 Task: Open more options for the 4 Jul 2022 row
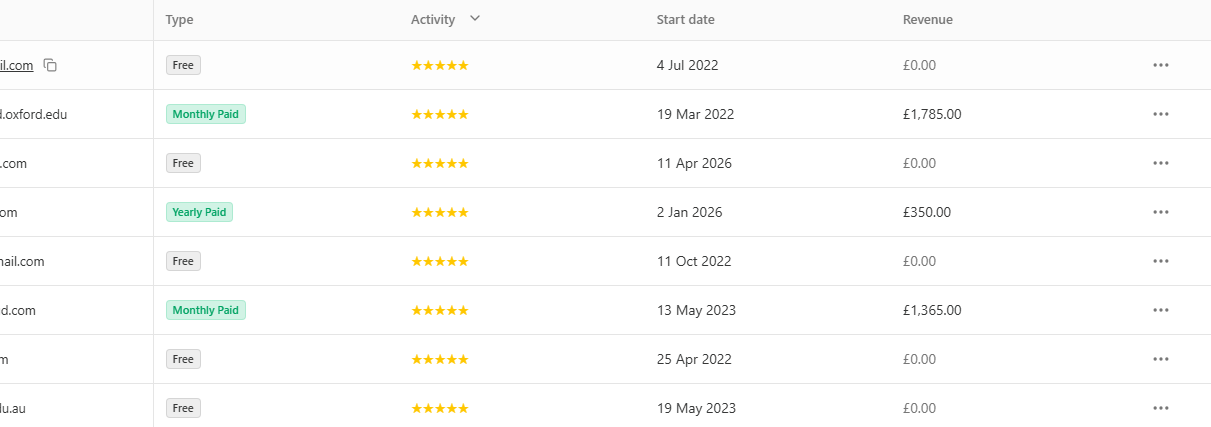coord(1161,65)
